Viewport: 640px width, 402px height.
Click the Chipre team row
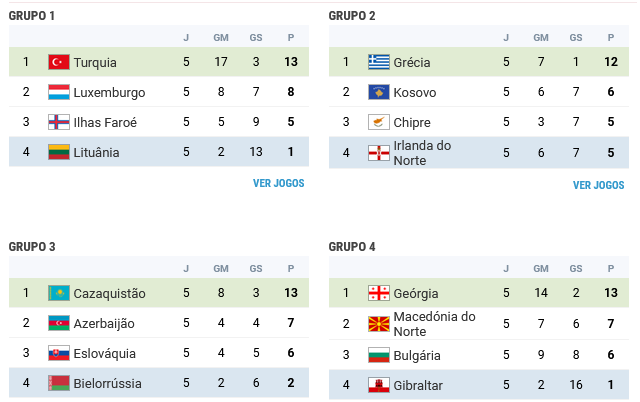click(479, 122)
